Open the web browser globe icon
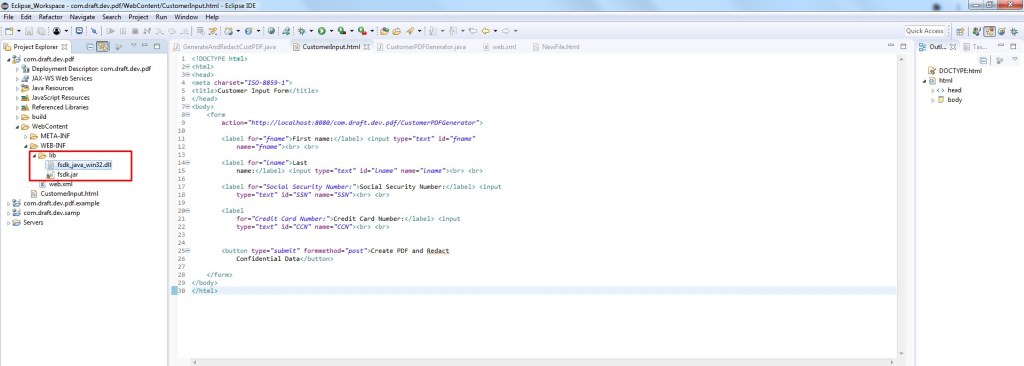Image resolution: width=1024 pixels, height=366 pixels. 271,31
